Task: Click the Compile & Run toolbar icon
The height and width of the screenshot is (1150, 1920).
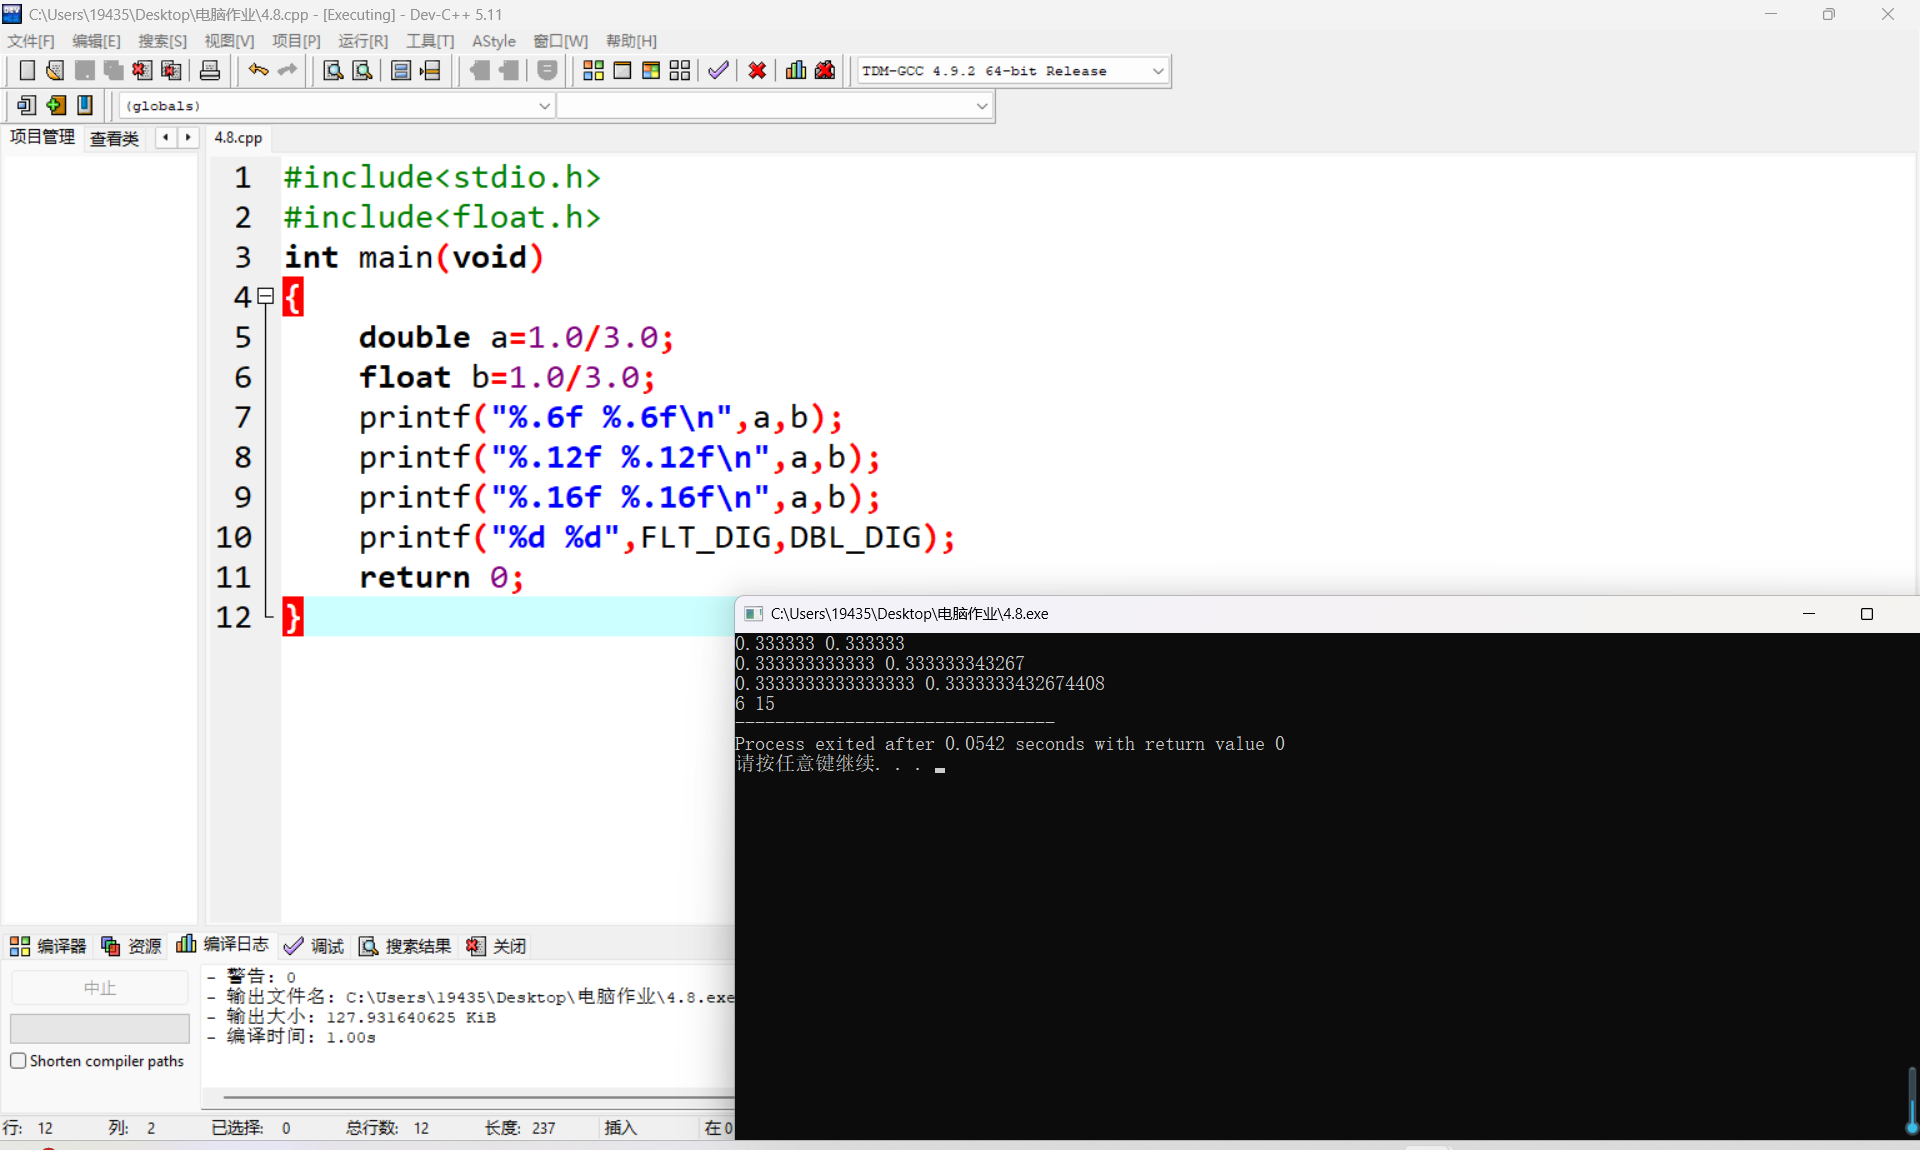Action: point(651,70)
